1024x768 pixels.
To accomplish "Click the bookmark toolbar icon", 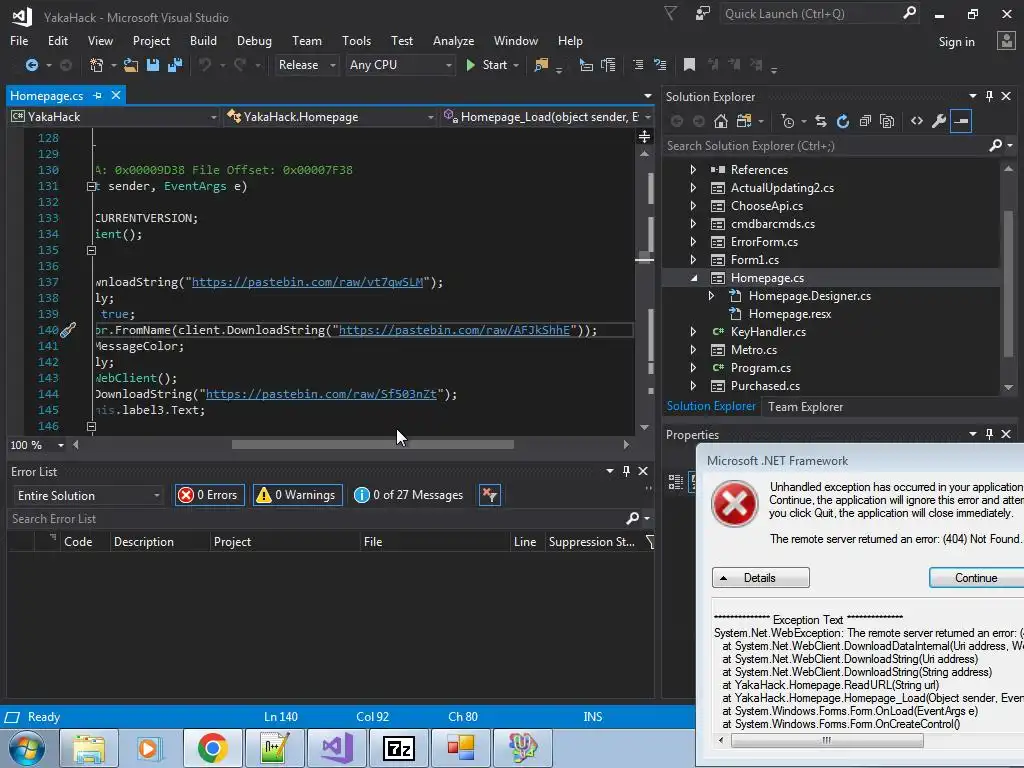I will coord(689,65).
